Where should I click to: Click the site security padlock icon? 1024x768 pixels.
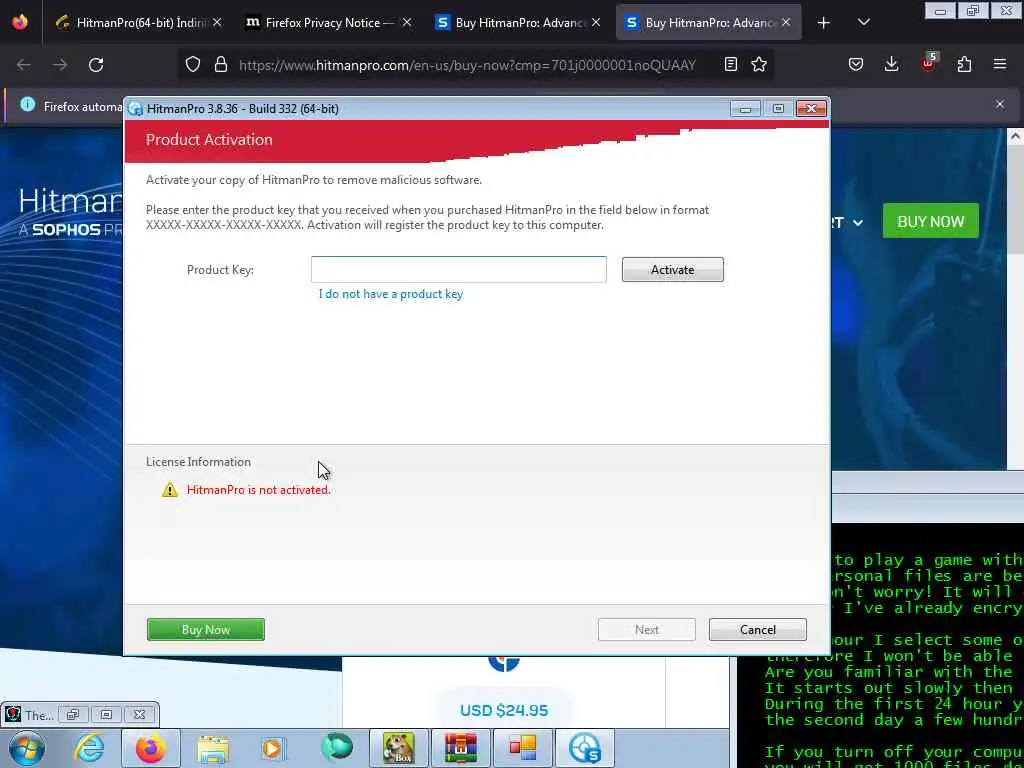[221, 64]
